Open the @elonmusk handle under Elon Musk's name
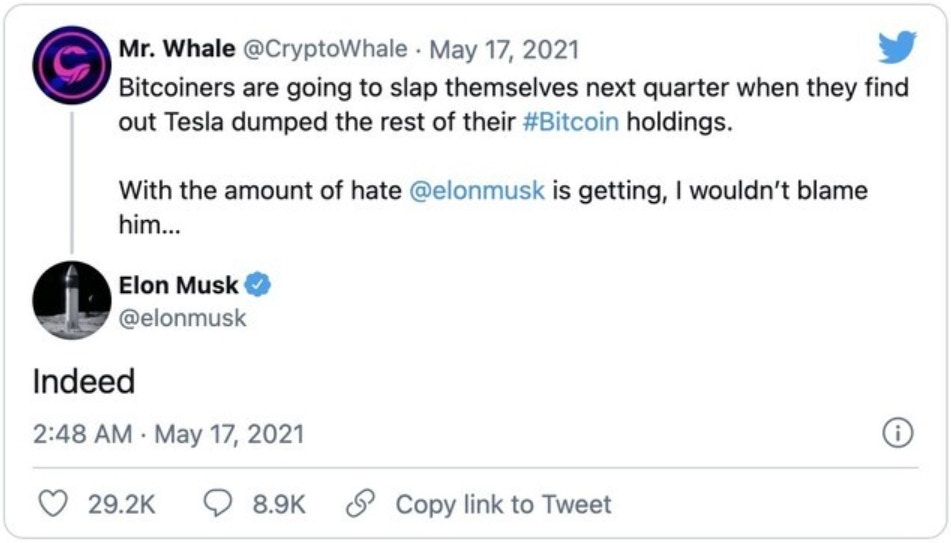 tap(182, 319)
